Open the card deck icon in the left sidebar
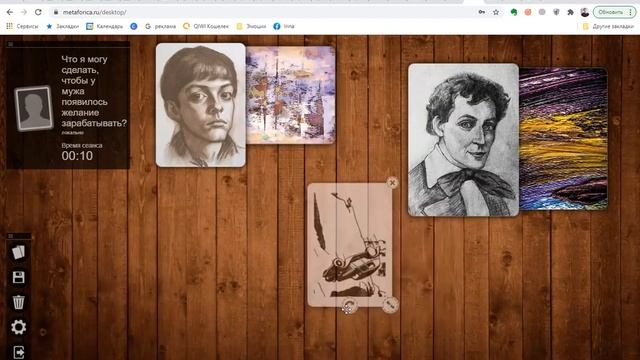Screen dimensions: 640x360 coord(18,252)
